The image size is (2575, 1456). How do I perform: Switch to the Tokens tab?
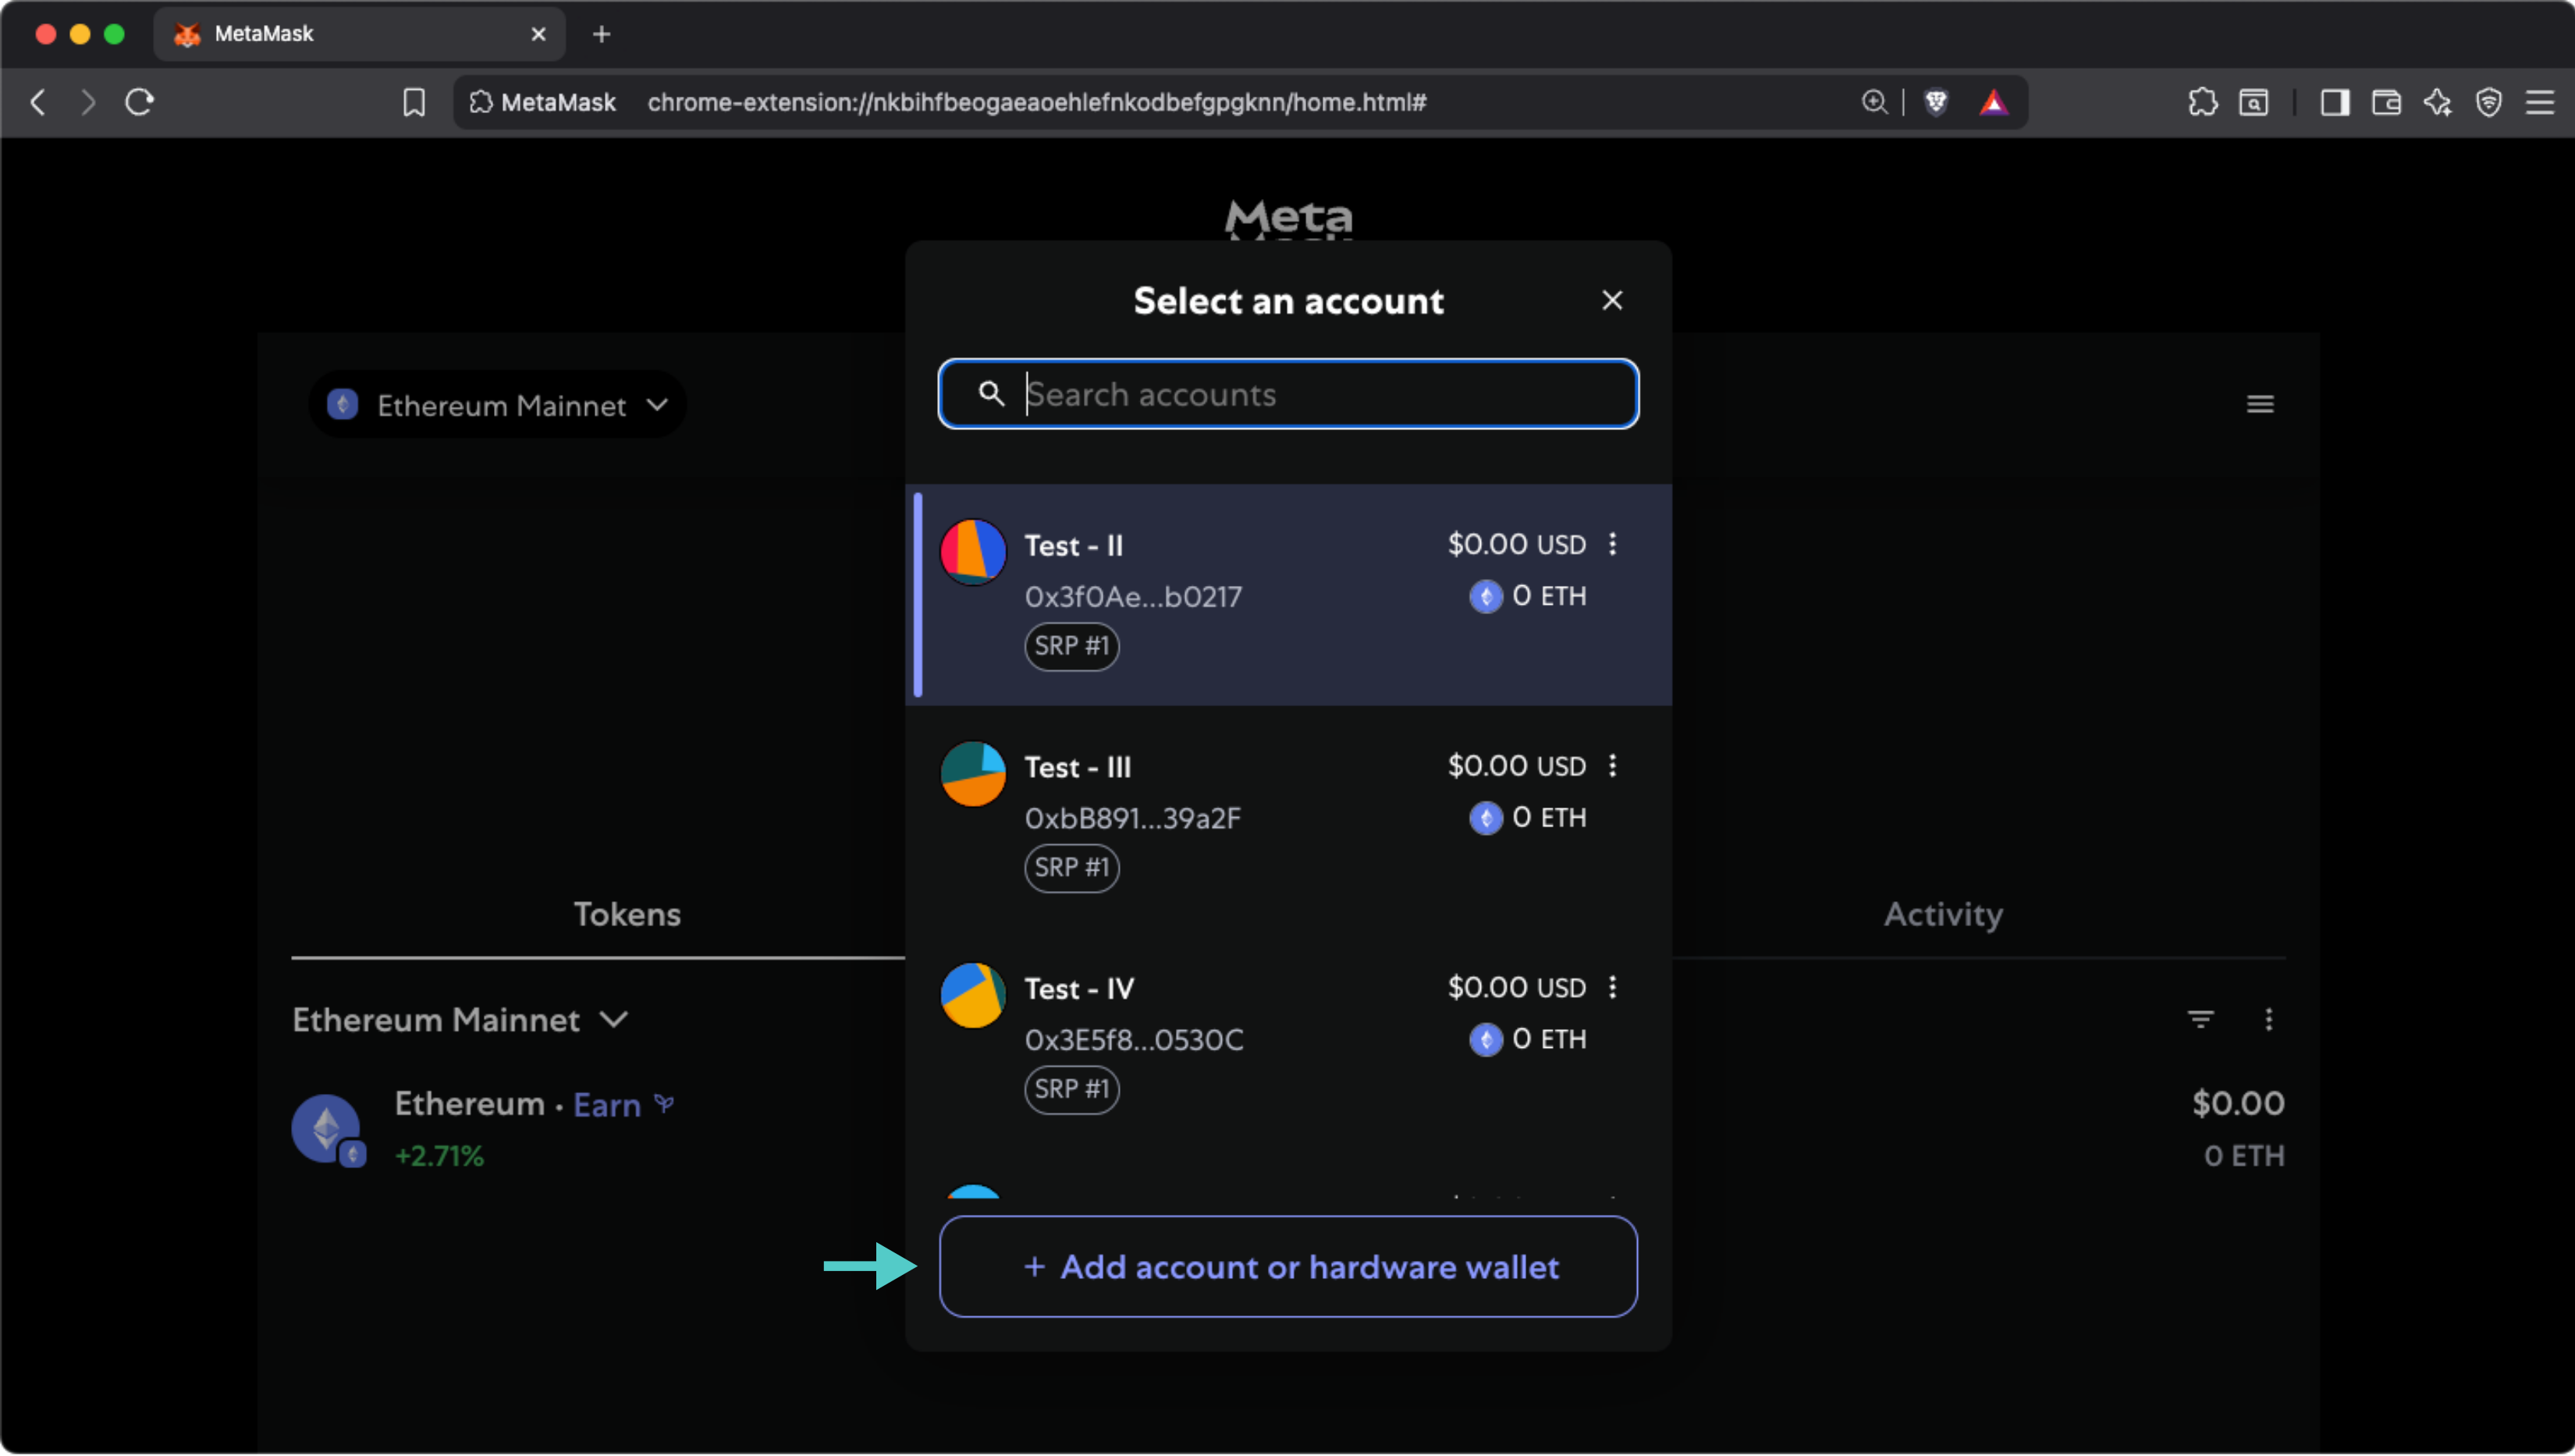627,914
